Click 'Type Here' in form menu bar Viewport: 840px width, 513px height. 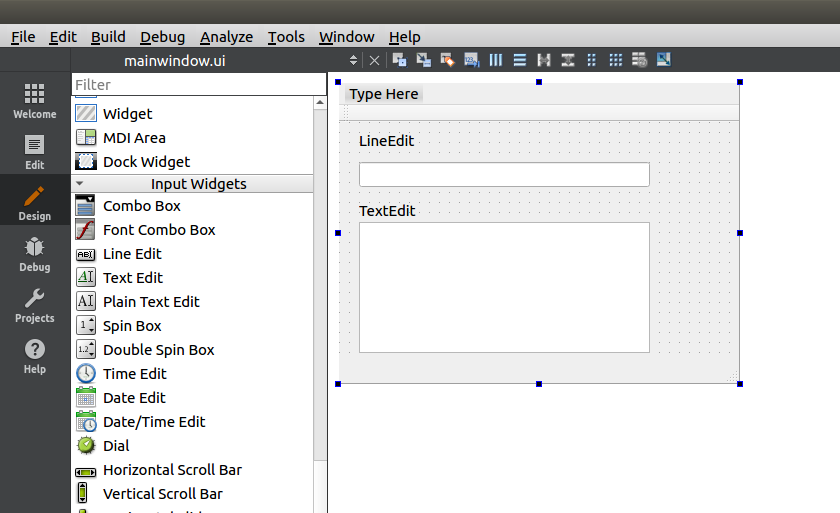click(x=384, y=94)
